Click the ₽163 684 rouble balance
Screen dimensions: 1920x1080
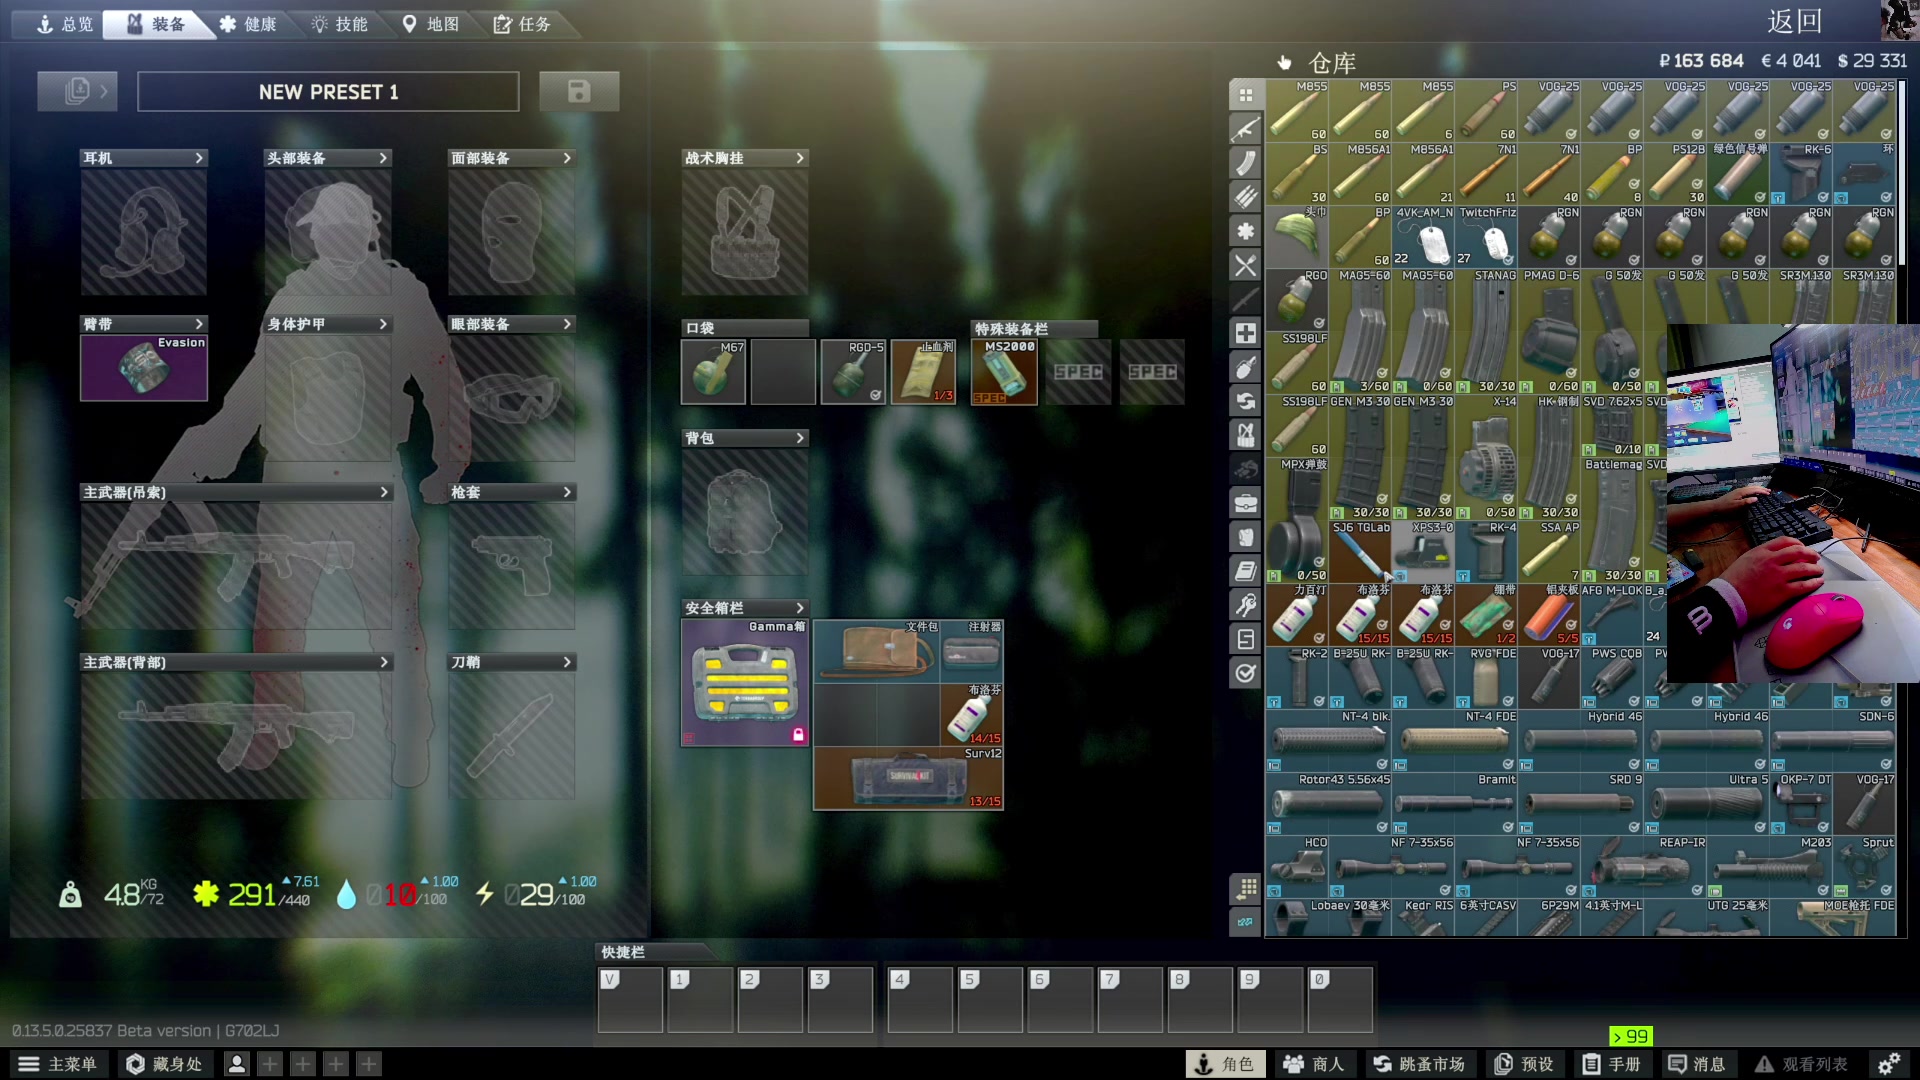coord(1701,61)
